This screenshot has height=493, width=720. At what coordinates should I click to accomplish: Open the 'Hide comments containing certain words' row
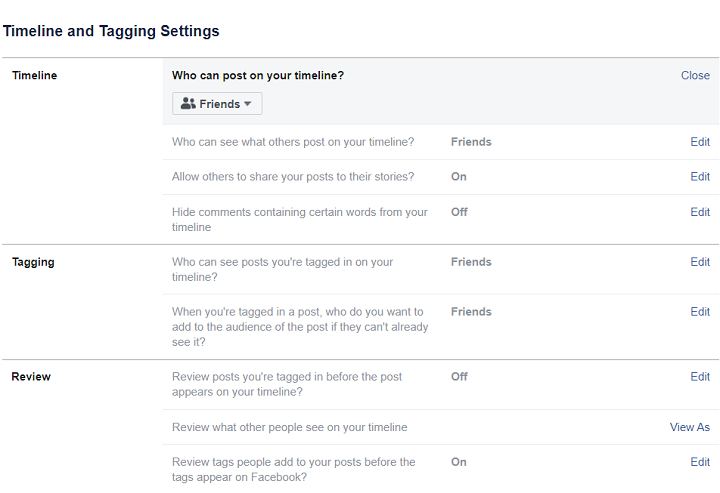pos(299,219)
